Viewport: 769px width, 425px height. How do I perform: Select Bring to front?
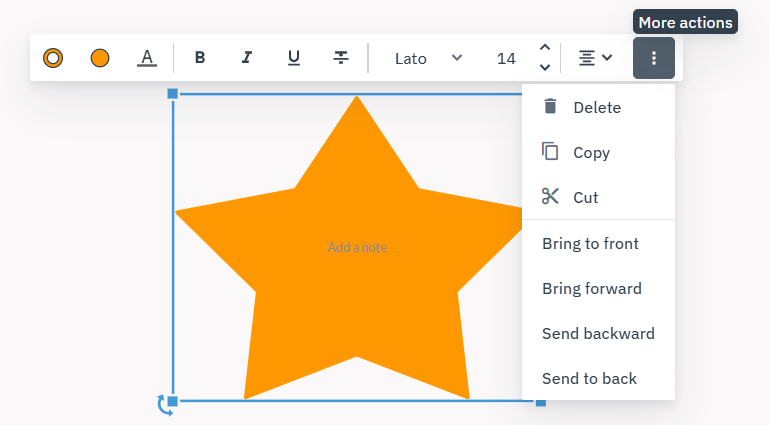(598, 244)
